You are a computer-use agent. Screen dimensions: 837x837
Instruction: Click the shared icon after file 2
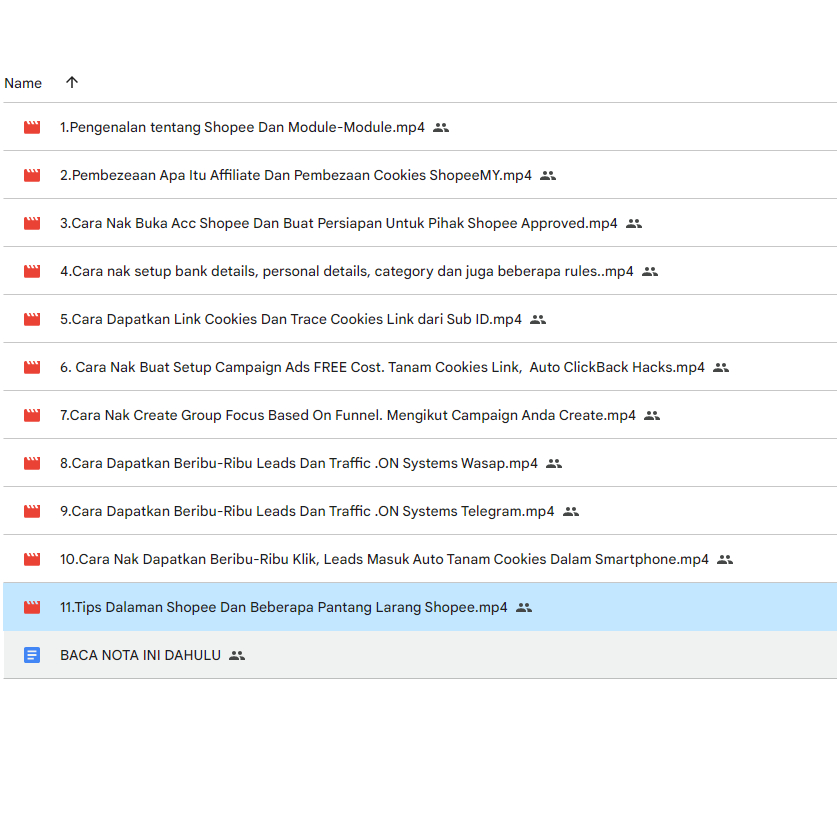(548, 175)
